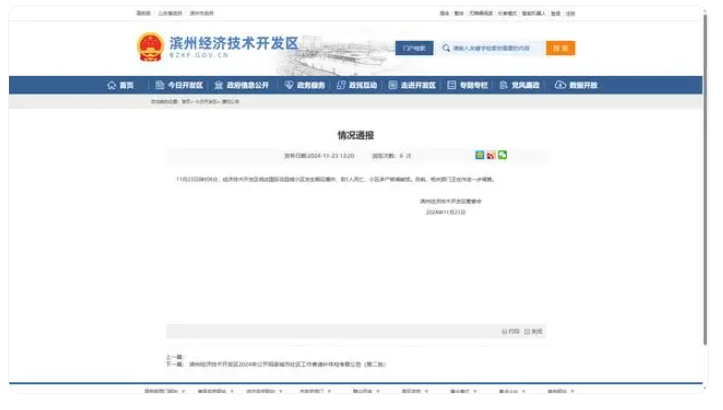Image resolution: width=723 pixels, height=410 pixels.
Task: Click the home icon beside 首页
Action: [x=112, y=85]
